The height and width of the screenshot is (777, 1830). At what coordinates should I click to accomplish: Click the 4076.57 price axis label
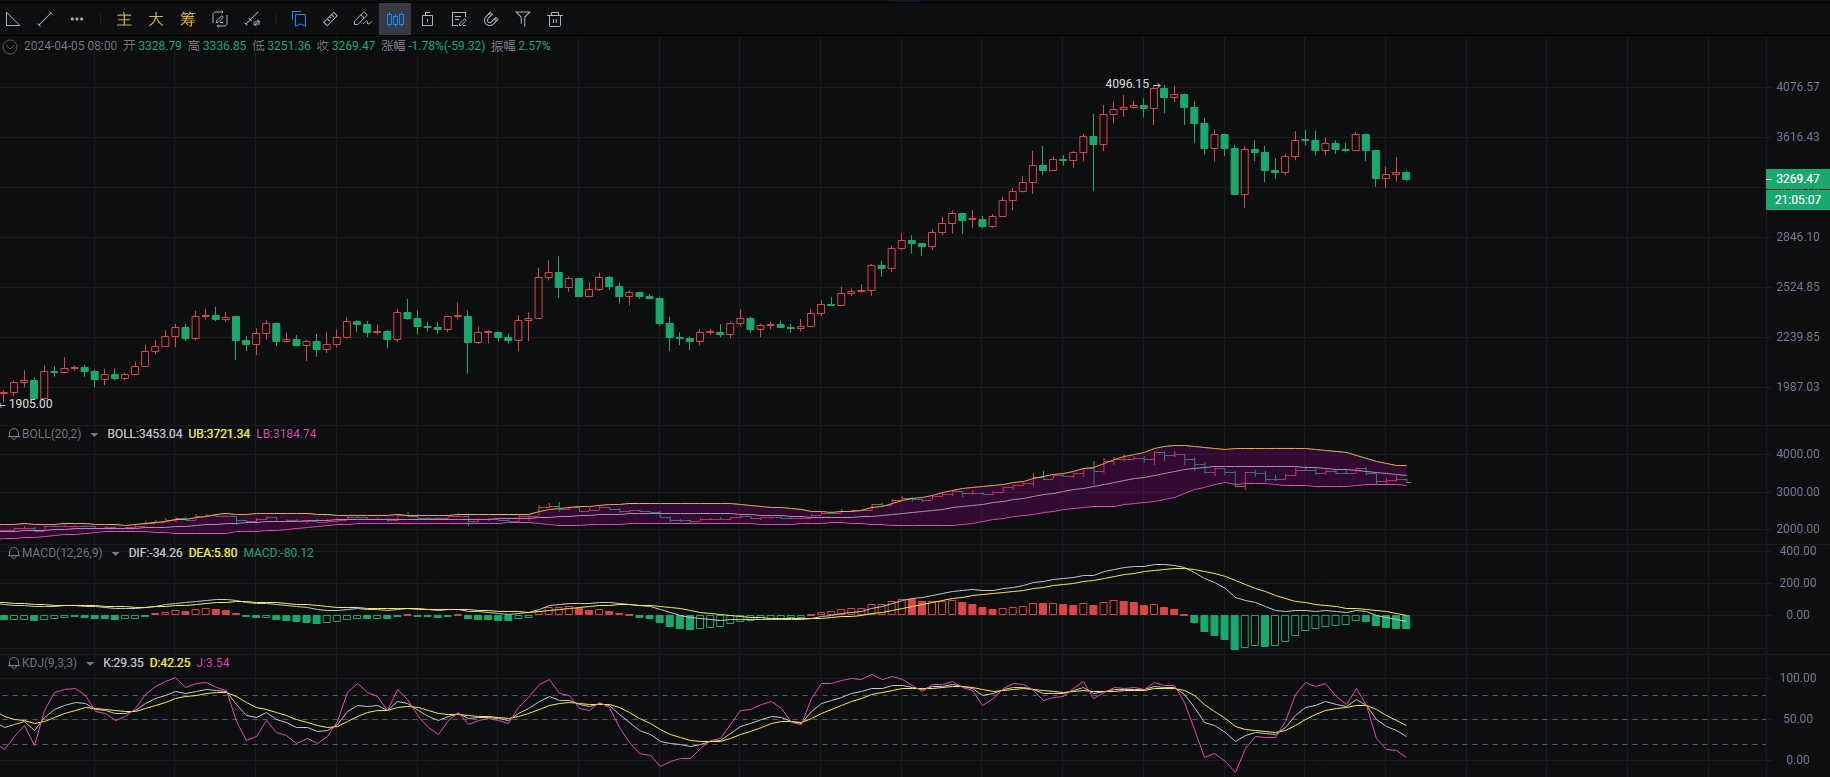tap(1797, 87)
